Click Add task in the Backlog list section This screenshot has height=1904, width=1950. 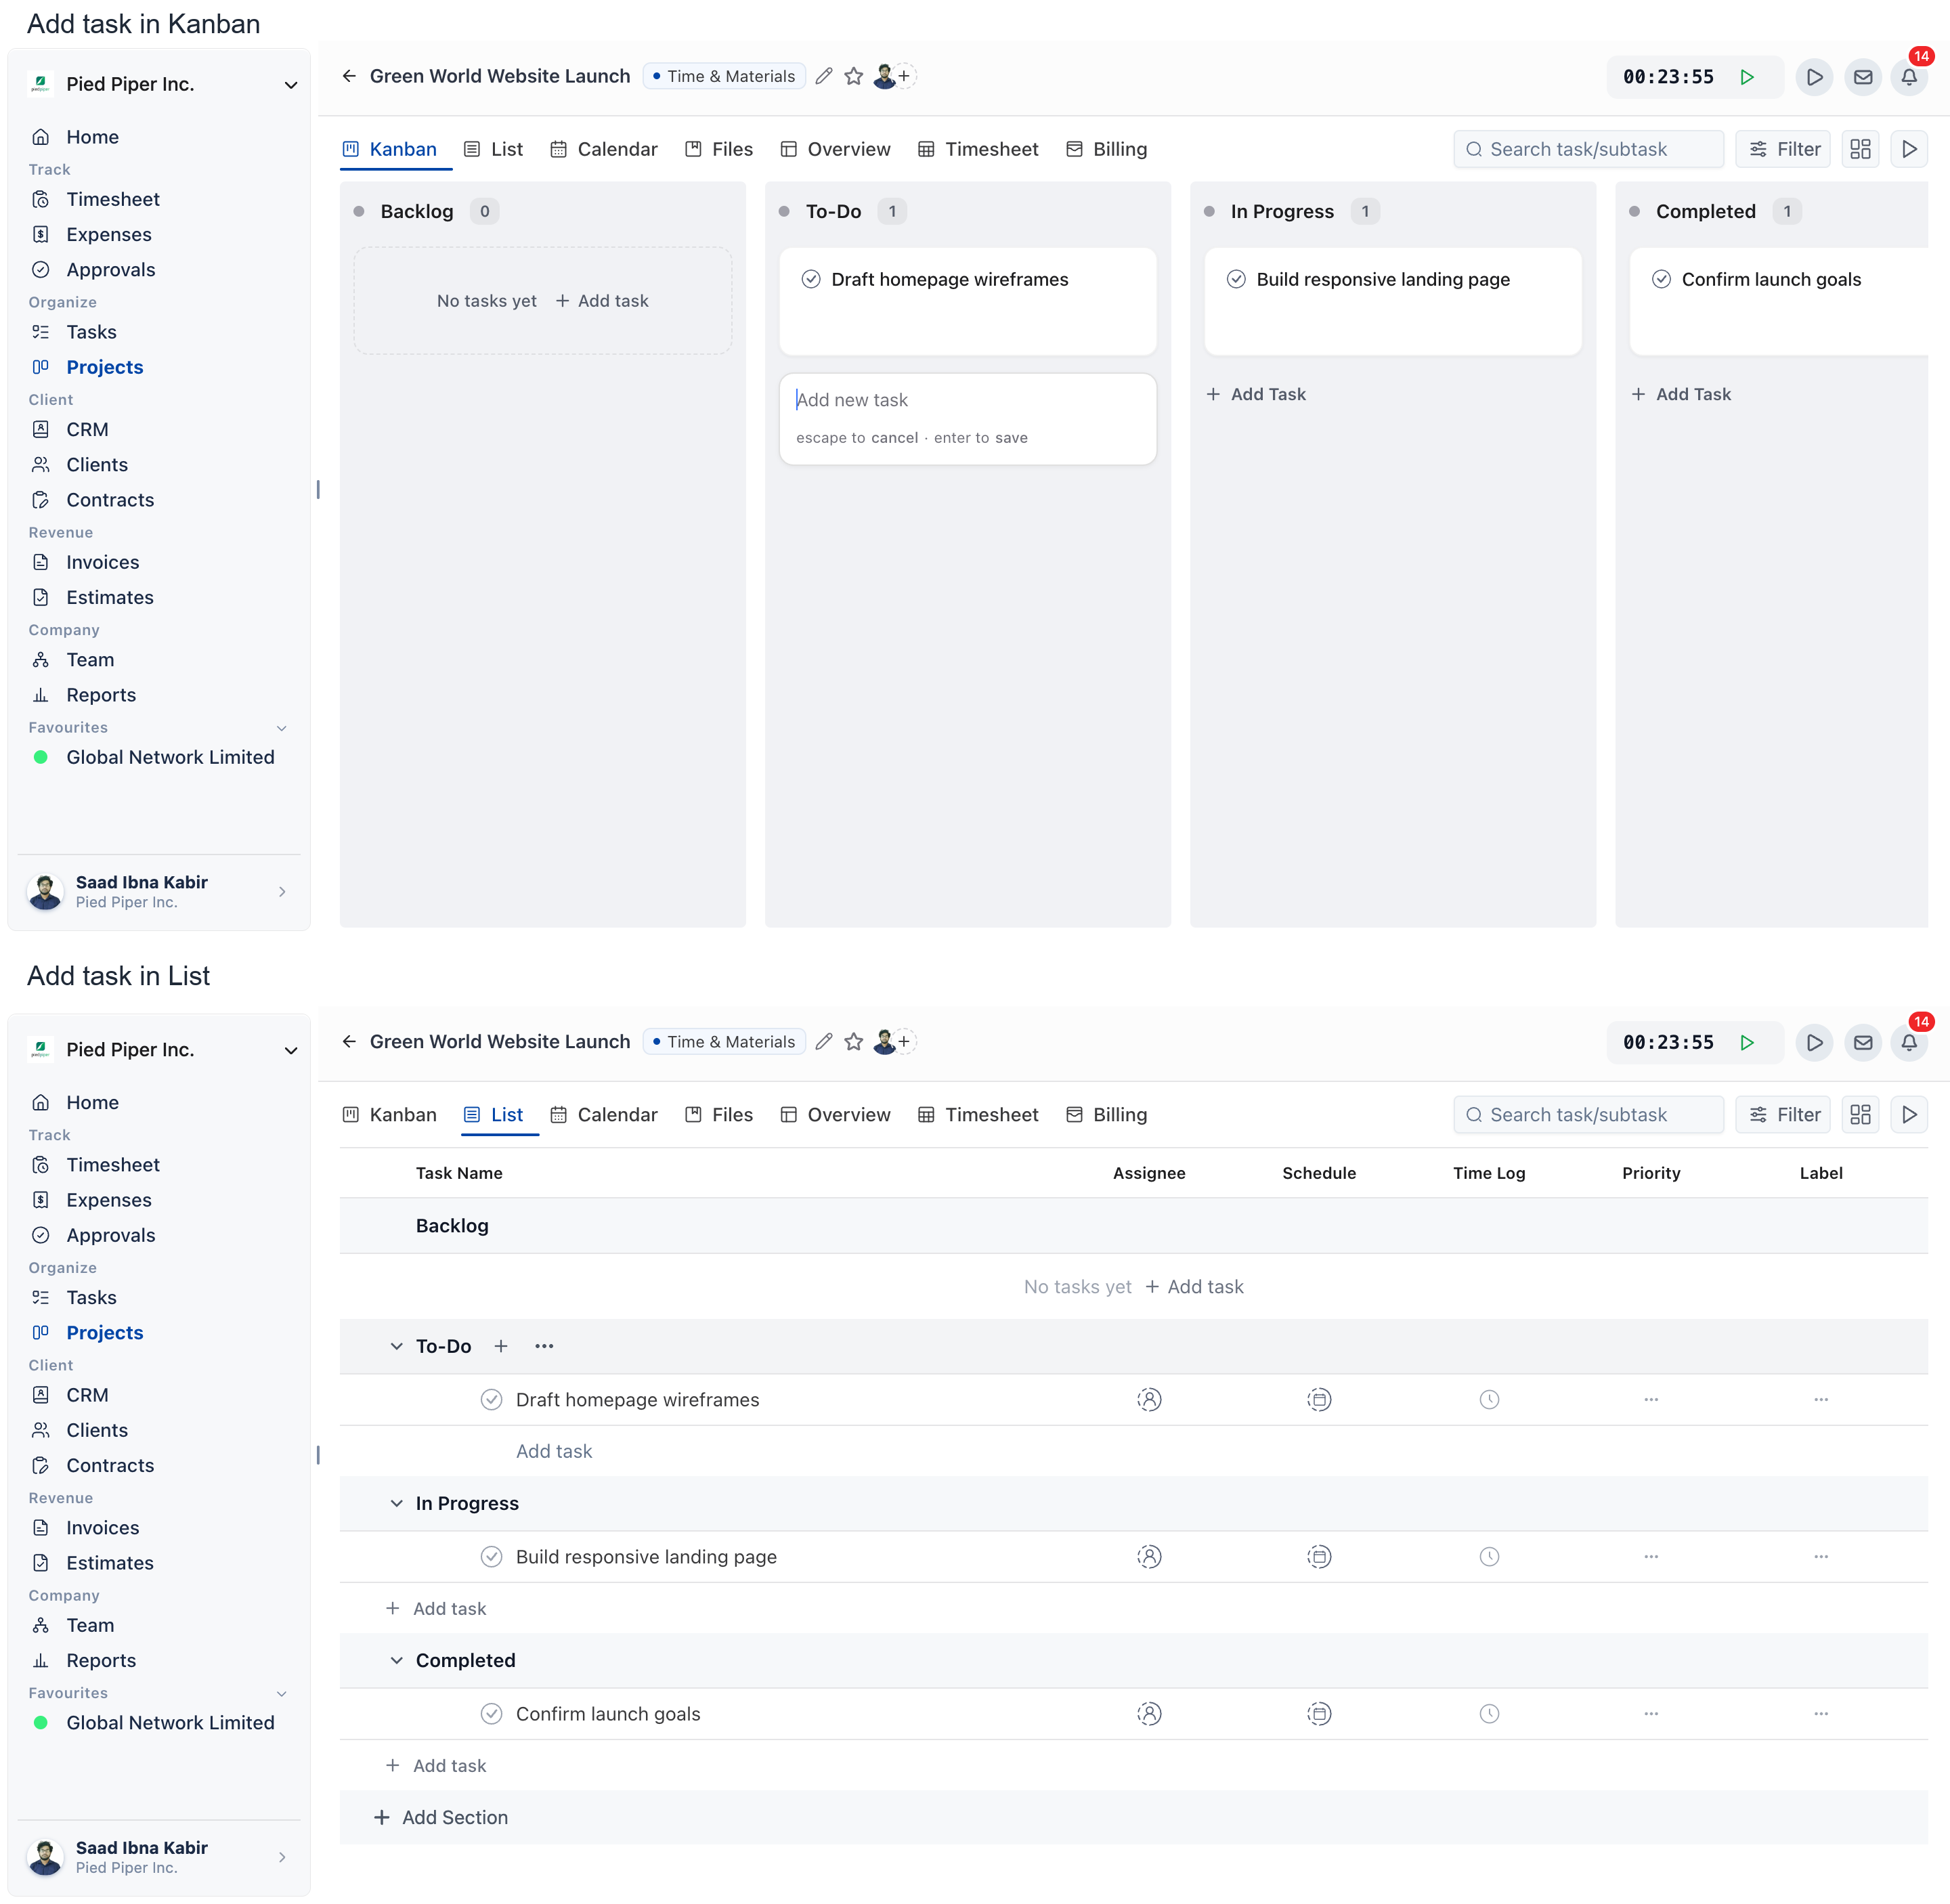coord(1194,1287)
